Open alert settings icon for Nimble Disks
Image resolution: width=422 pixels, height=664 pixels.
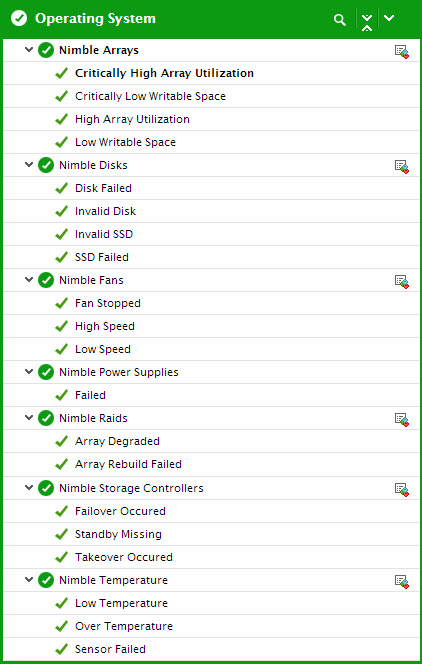pos(401,166)
